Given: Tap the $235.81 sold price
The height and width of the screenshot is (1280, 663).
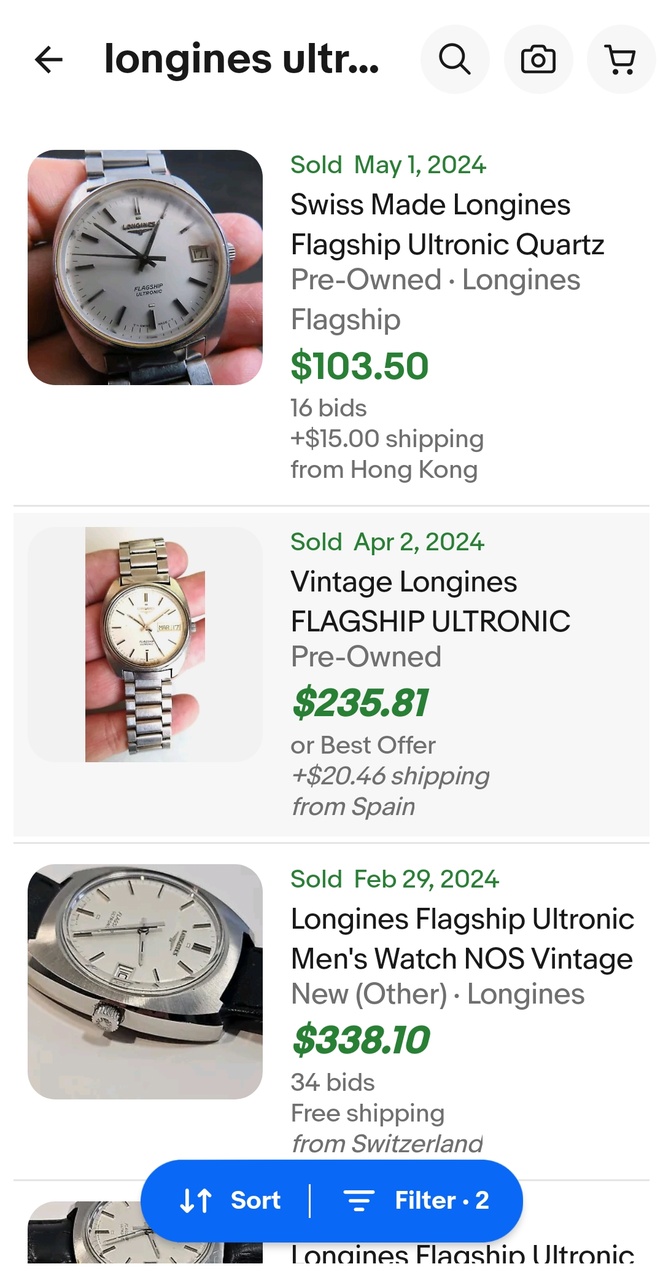Looking at the screenshot, I should click(x=360, y=703).
